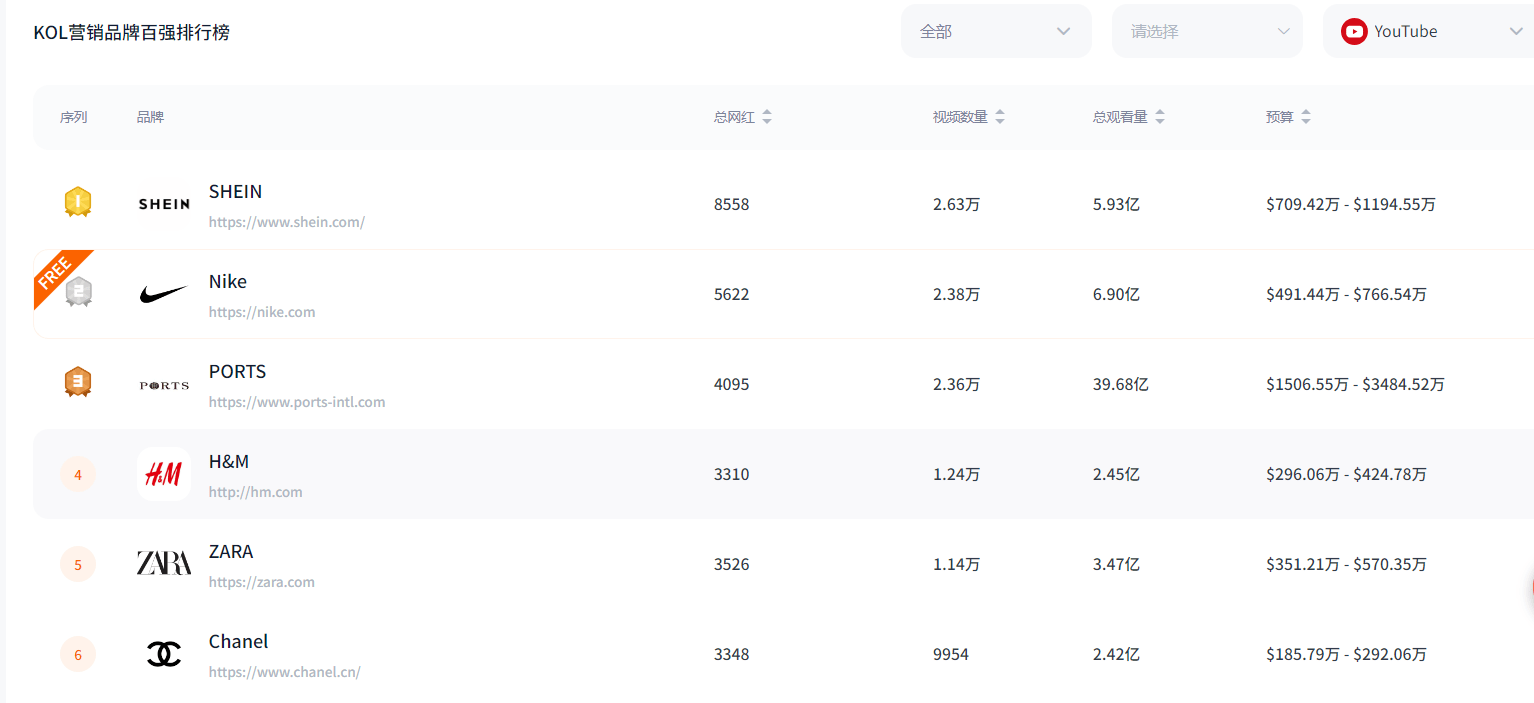The width and height of the screenshot is (1534, 703).
Task: Open the https://www.chanel.cn/ link
Action: pos(284,672)
